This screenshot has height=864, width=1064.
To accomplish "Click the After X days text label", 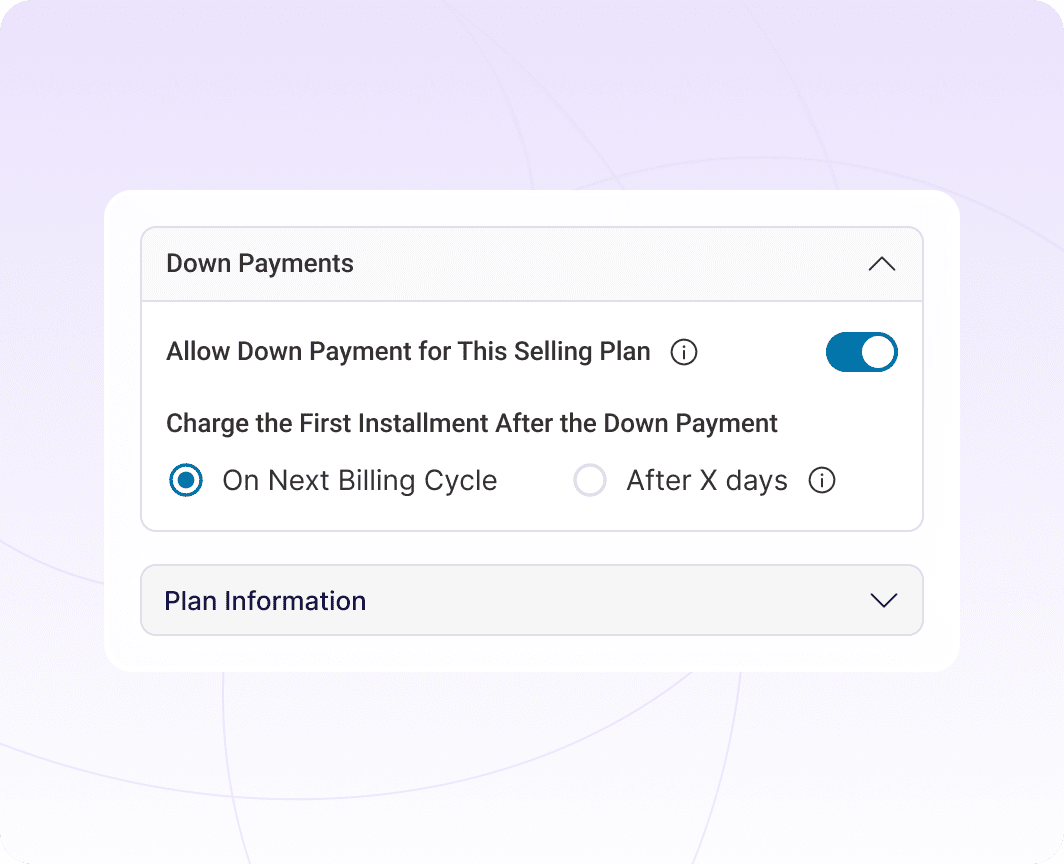I will click(x=706, y=481).
